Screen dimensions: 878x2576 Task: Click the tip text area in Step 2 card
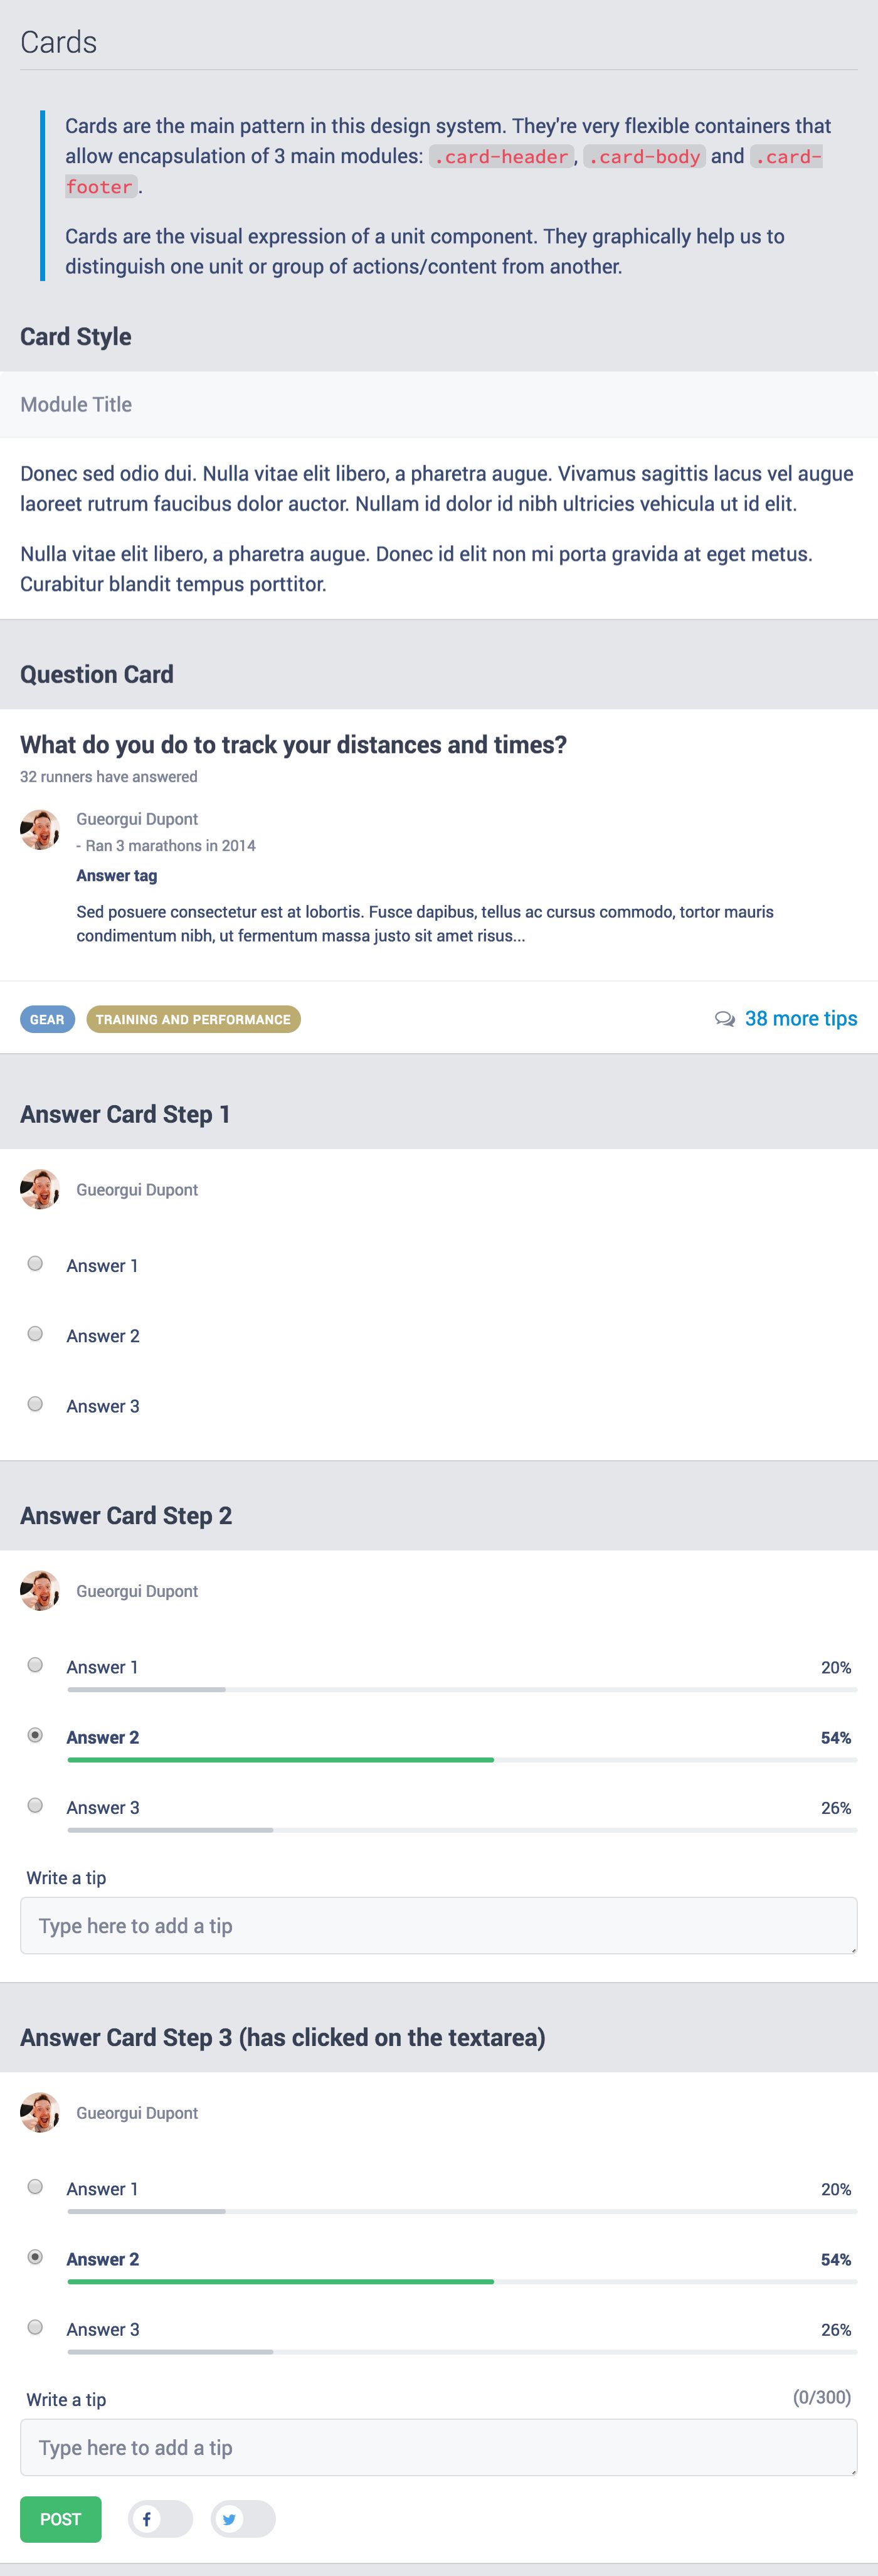pyautogui.click(x=438, y=1925)
